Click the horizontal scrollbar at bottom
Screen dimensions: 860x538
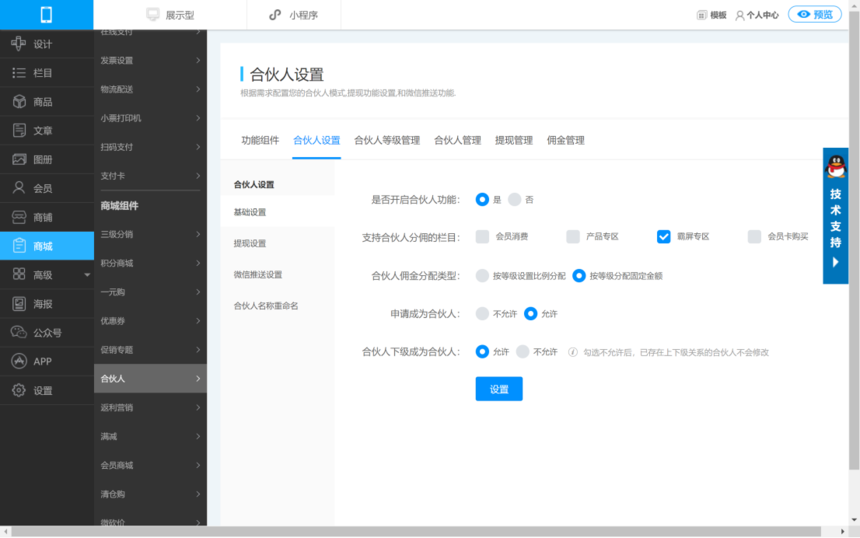coord(416,531)
